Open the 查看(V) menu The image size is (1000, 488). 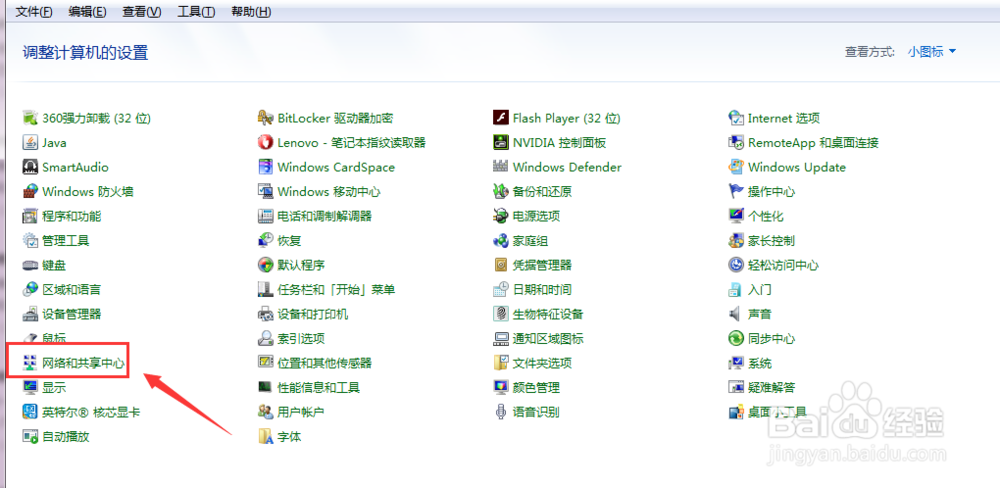coord(142,12)
